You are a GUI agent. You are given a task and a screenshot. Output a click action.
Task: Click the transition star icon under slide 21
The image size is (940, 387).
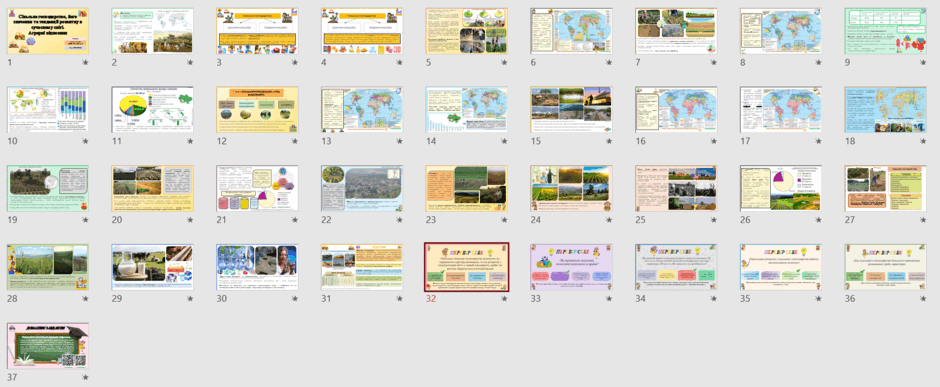click(295, 220)
